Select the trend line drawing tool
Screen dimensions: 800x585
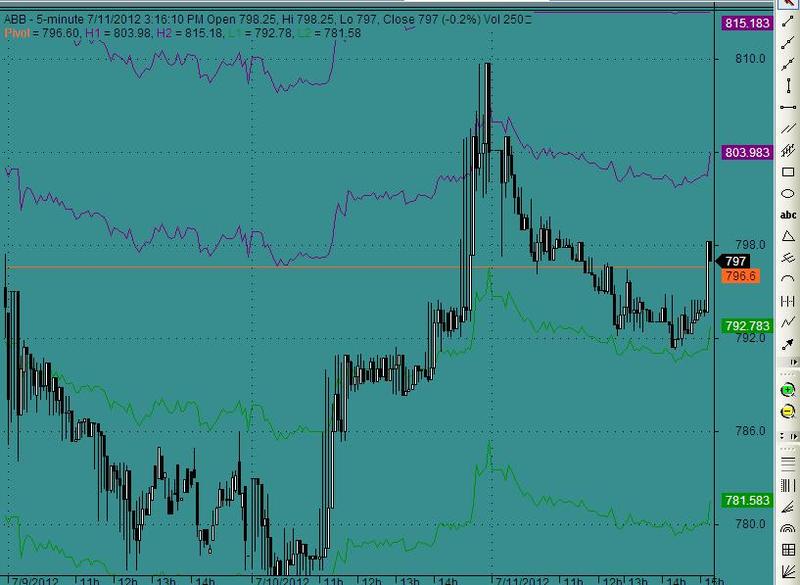pyautogui.click(x=788, y=22)
